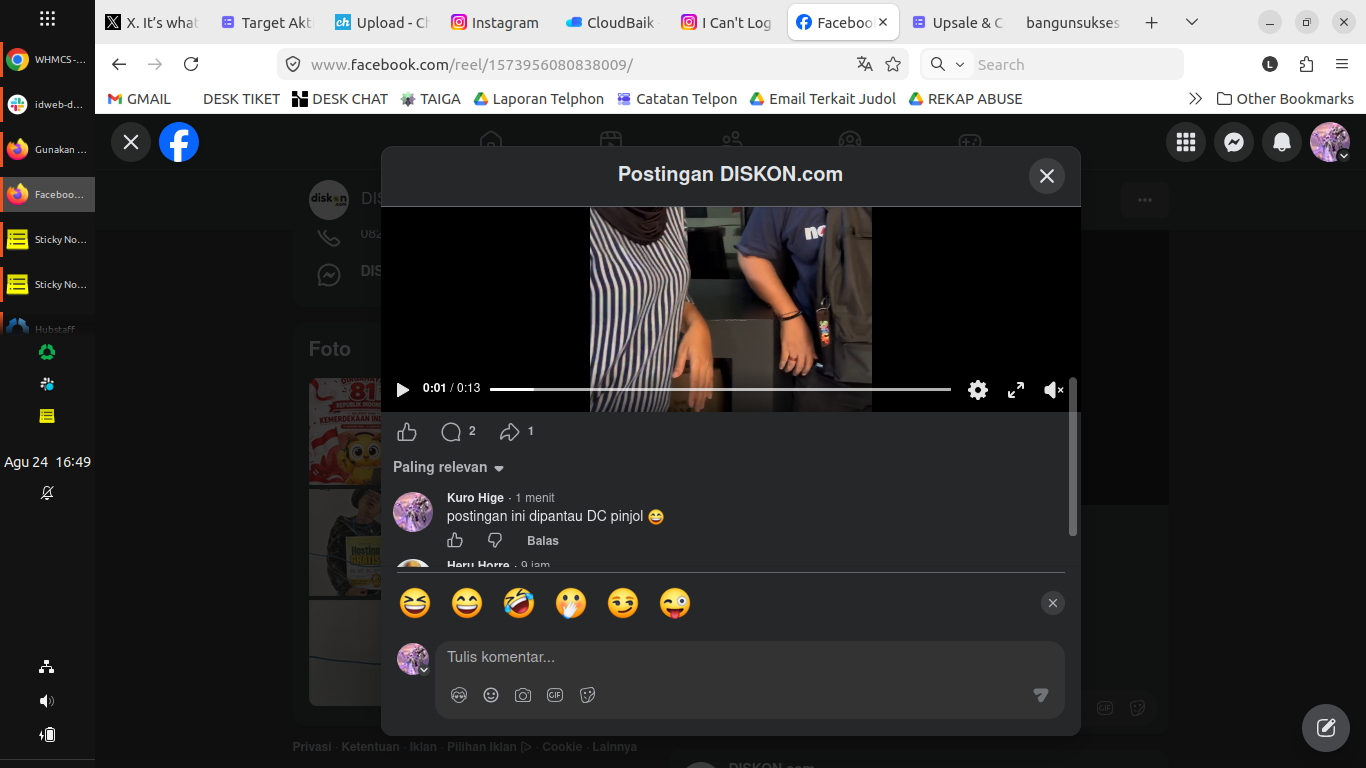Click the share arrow icon under the video

pyautogui.click(x=510, y=432)
